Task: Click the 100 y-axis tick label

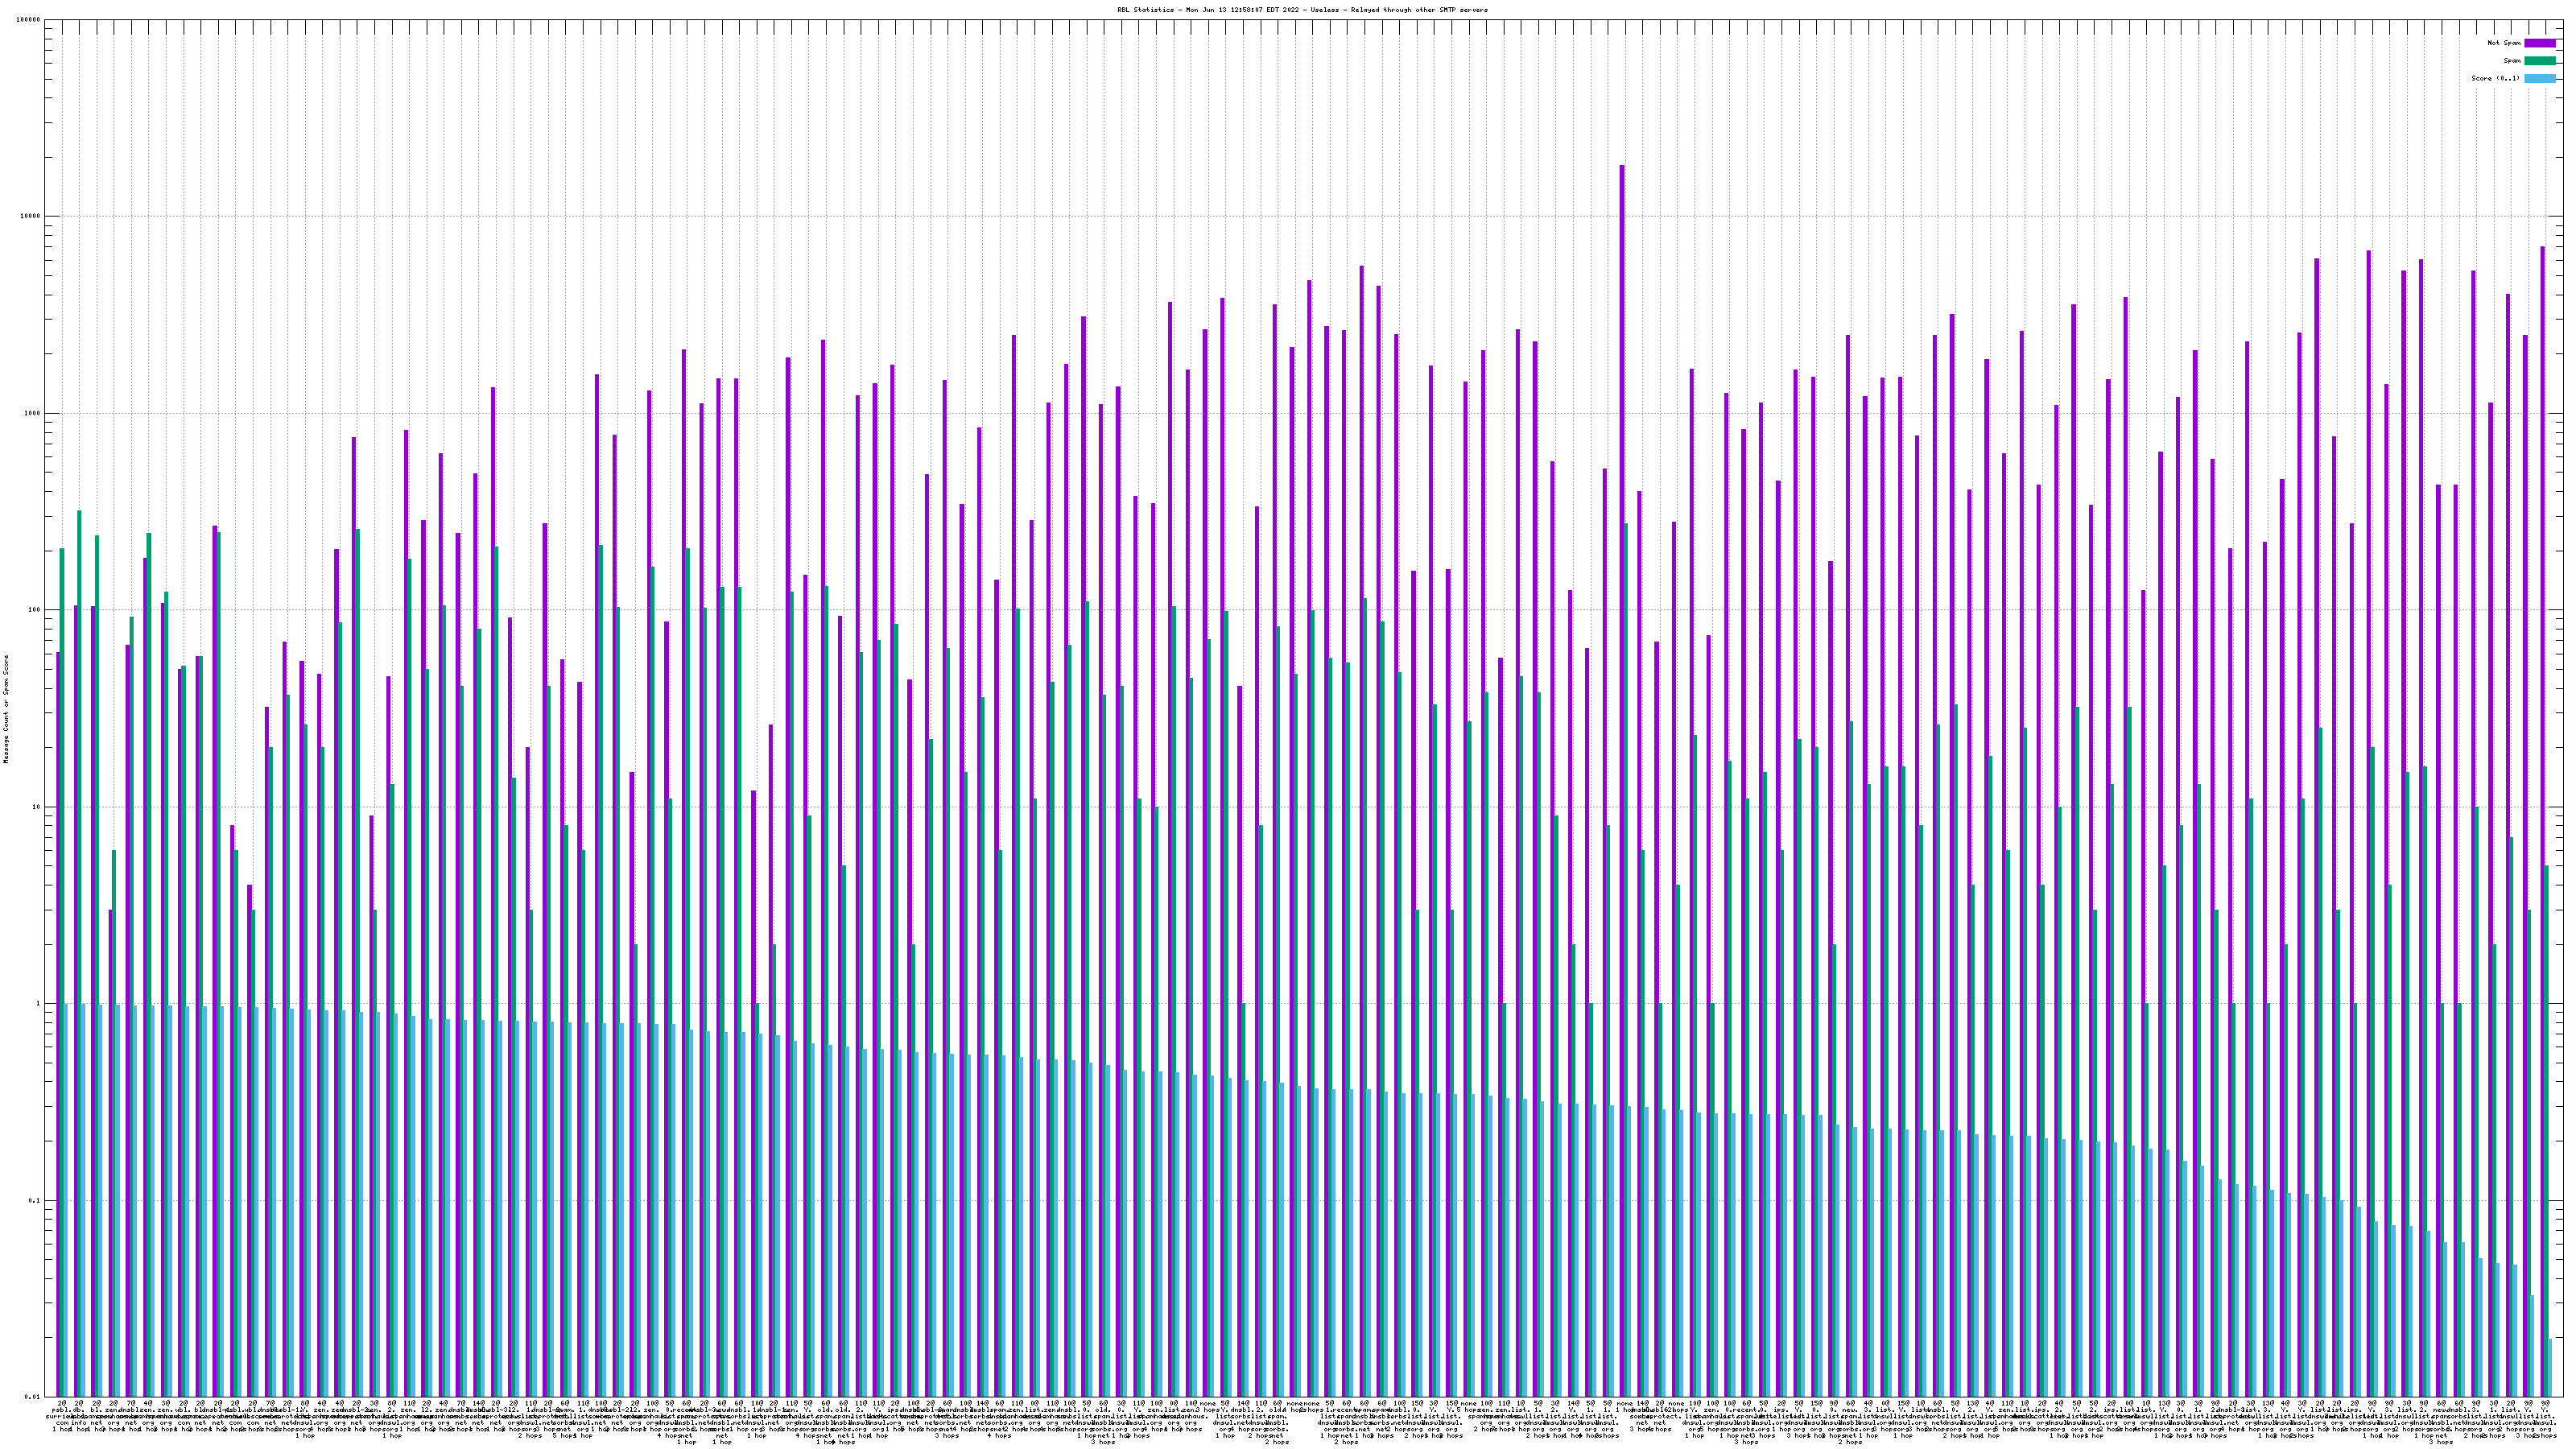Action: coord(35,610)
